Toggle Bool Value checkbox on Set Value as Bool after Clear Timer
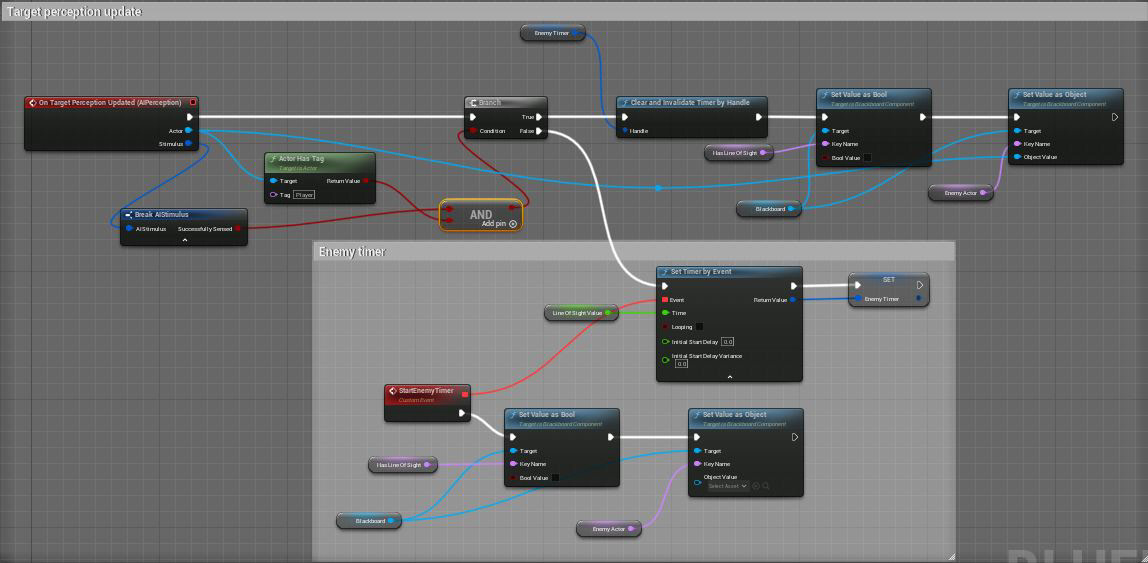This screenshot has width=1148, height=563. tap(868, 157)
